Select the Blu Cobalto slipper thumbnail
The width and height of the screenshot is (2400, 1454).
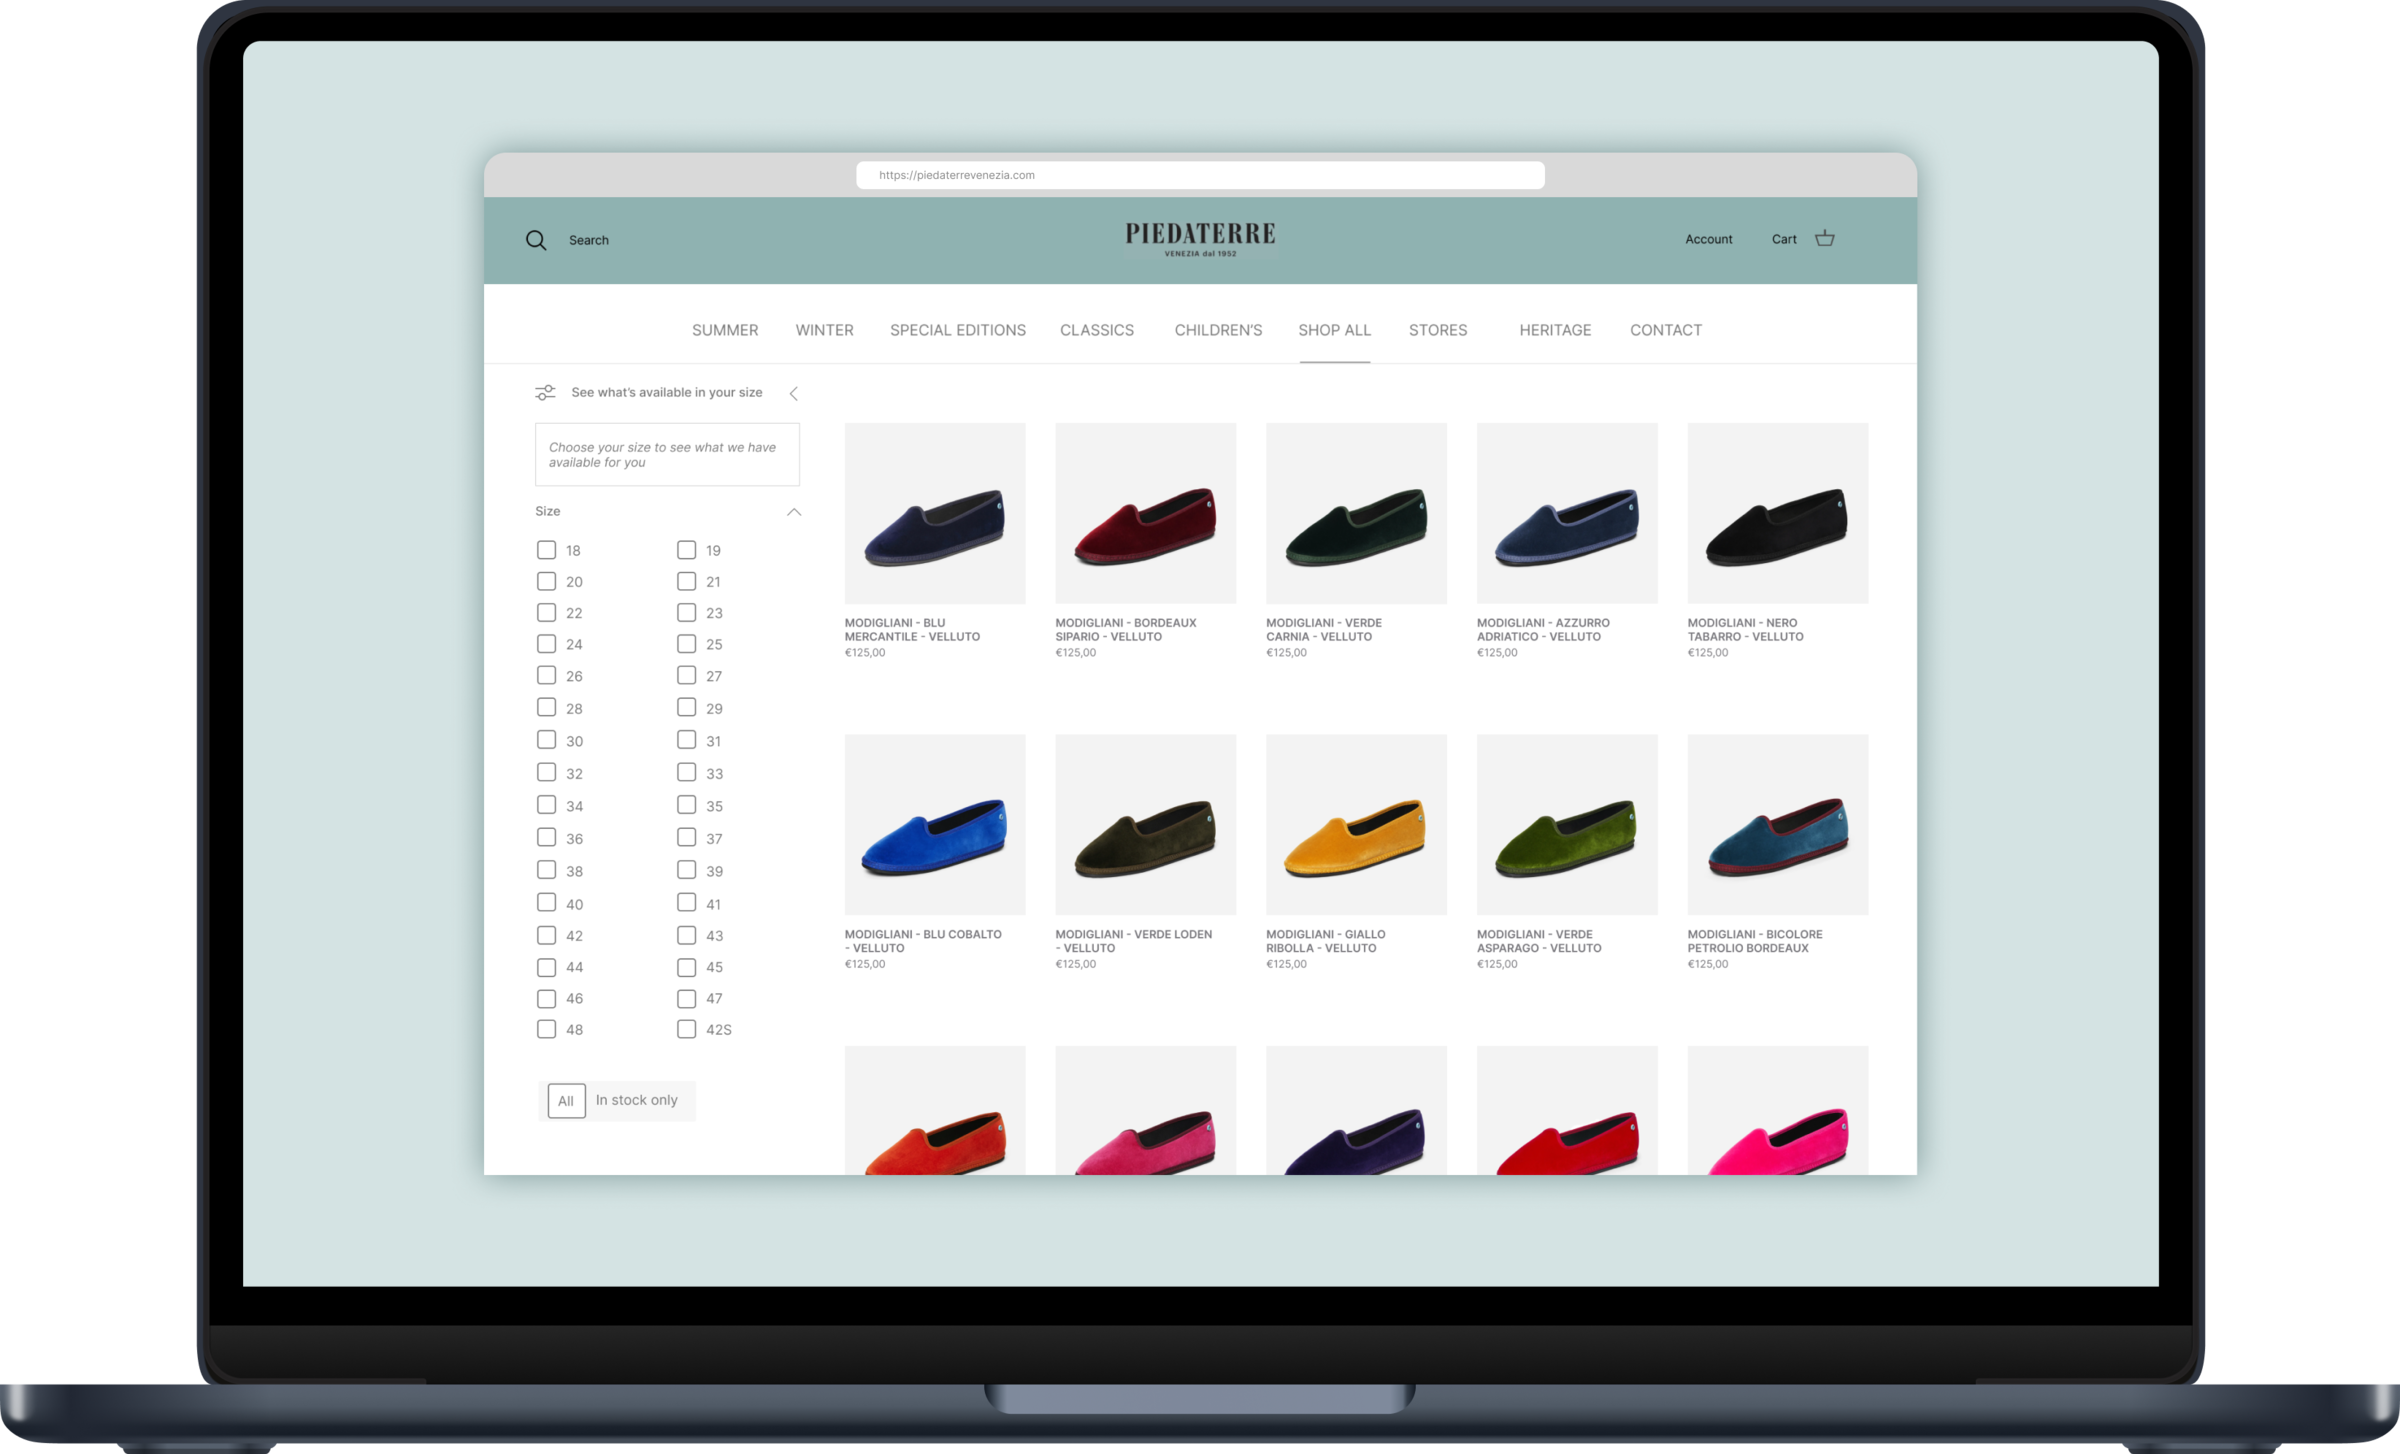tap(935, 825)
